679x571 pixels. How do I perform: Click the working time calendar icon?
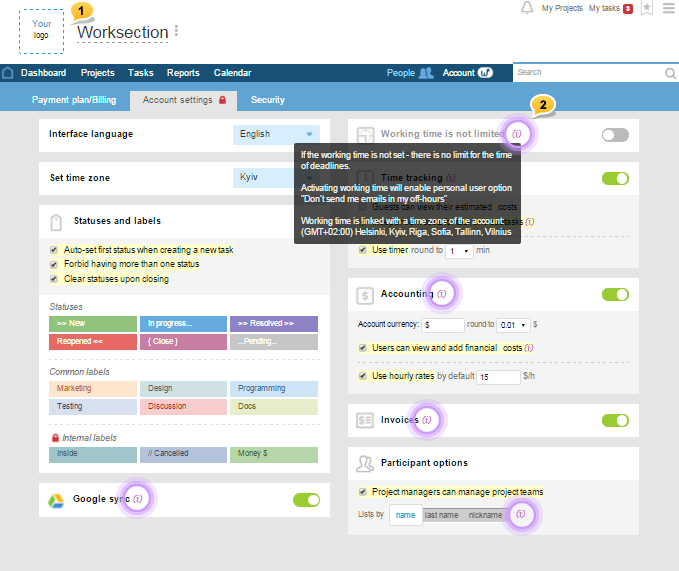[365, 135]
